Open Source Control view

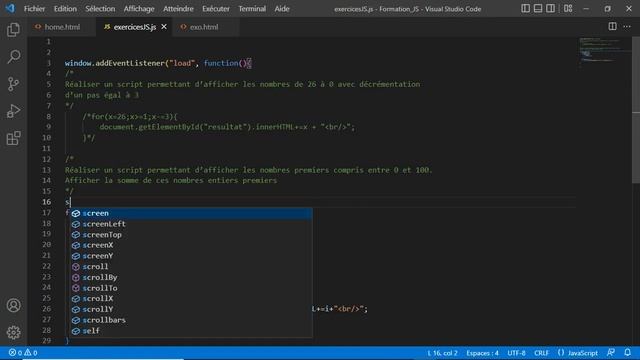tap(13, 84)
